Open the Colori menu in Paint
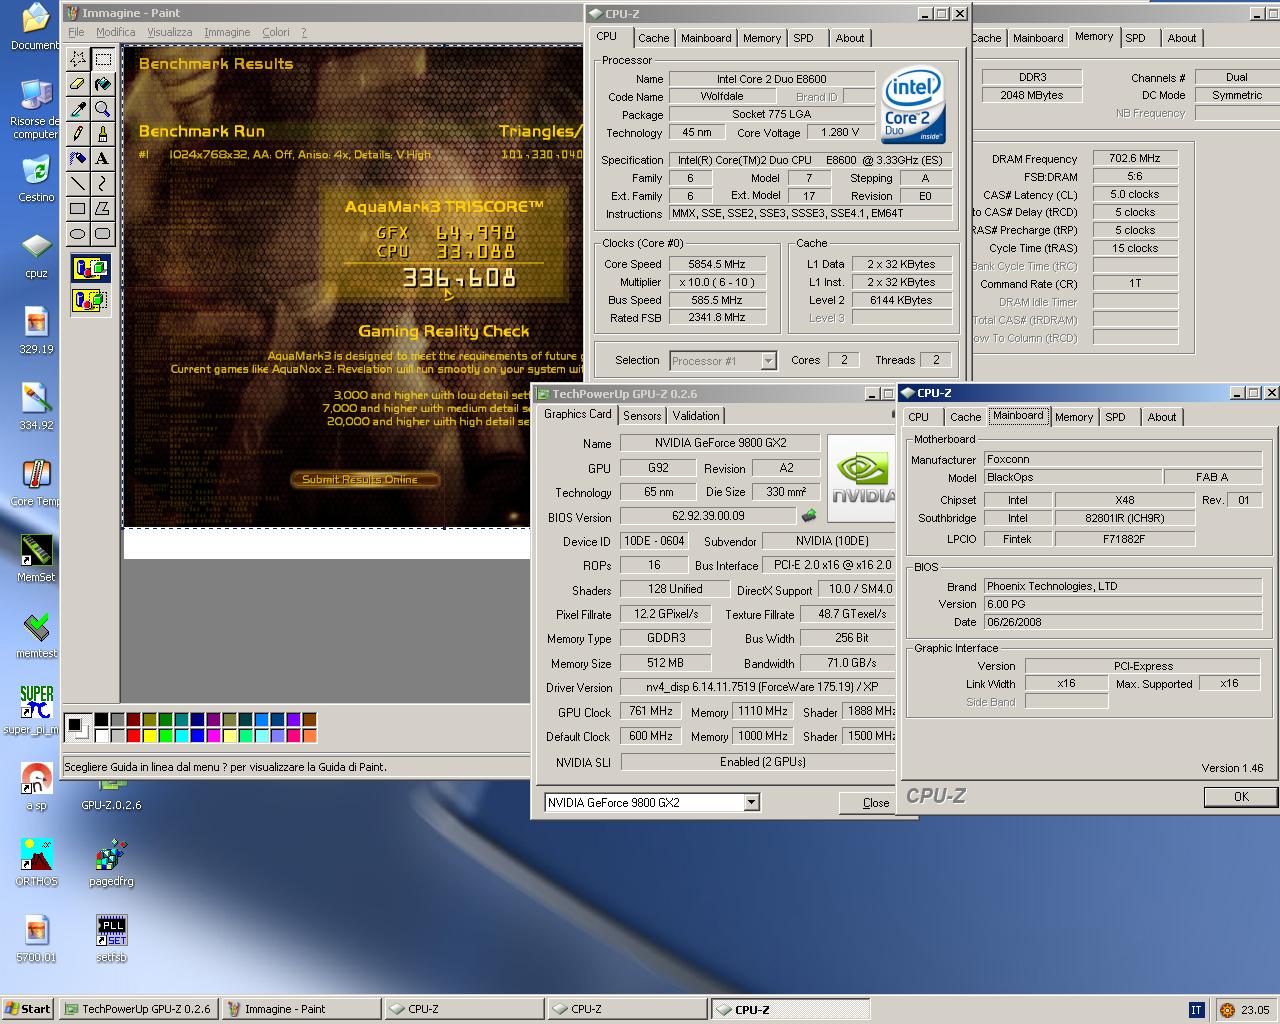 pyautogui.click(x=276, y=32)
